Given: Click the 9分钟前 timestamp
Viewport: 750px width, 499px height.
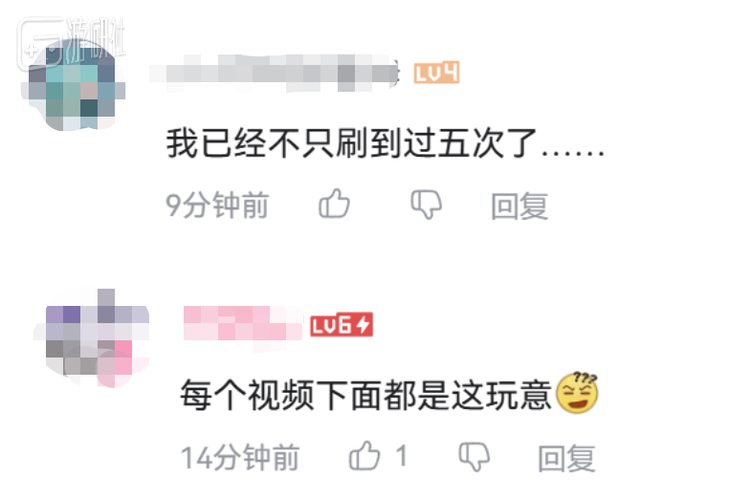Looking at the screenshot, I should point(217,205).
